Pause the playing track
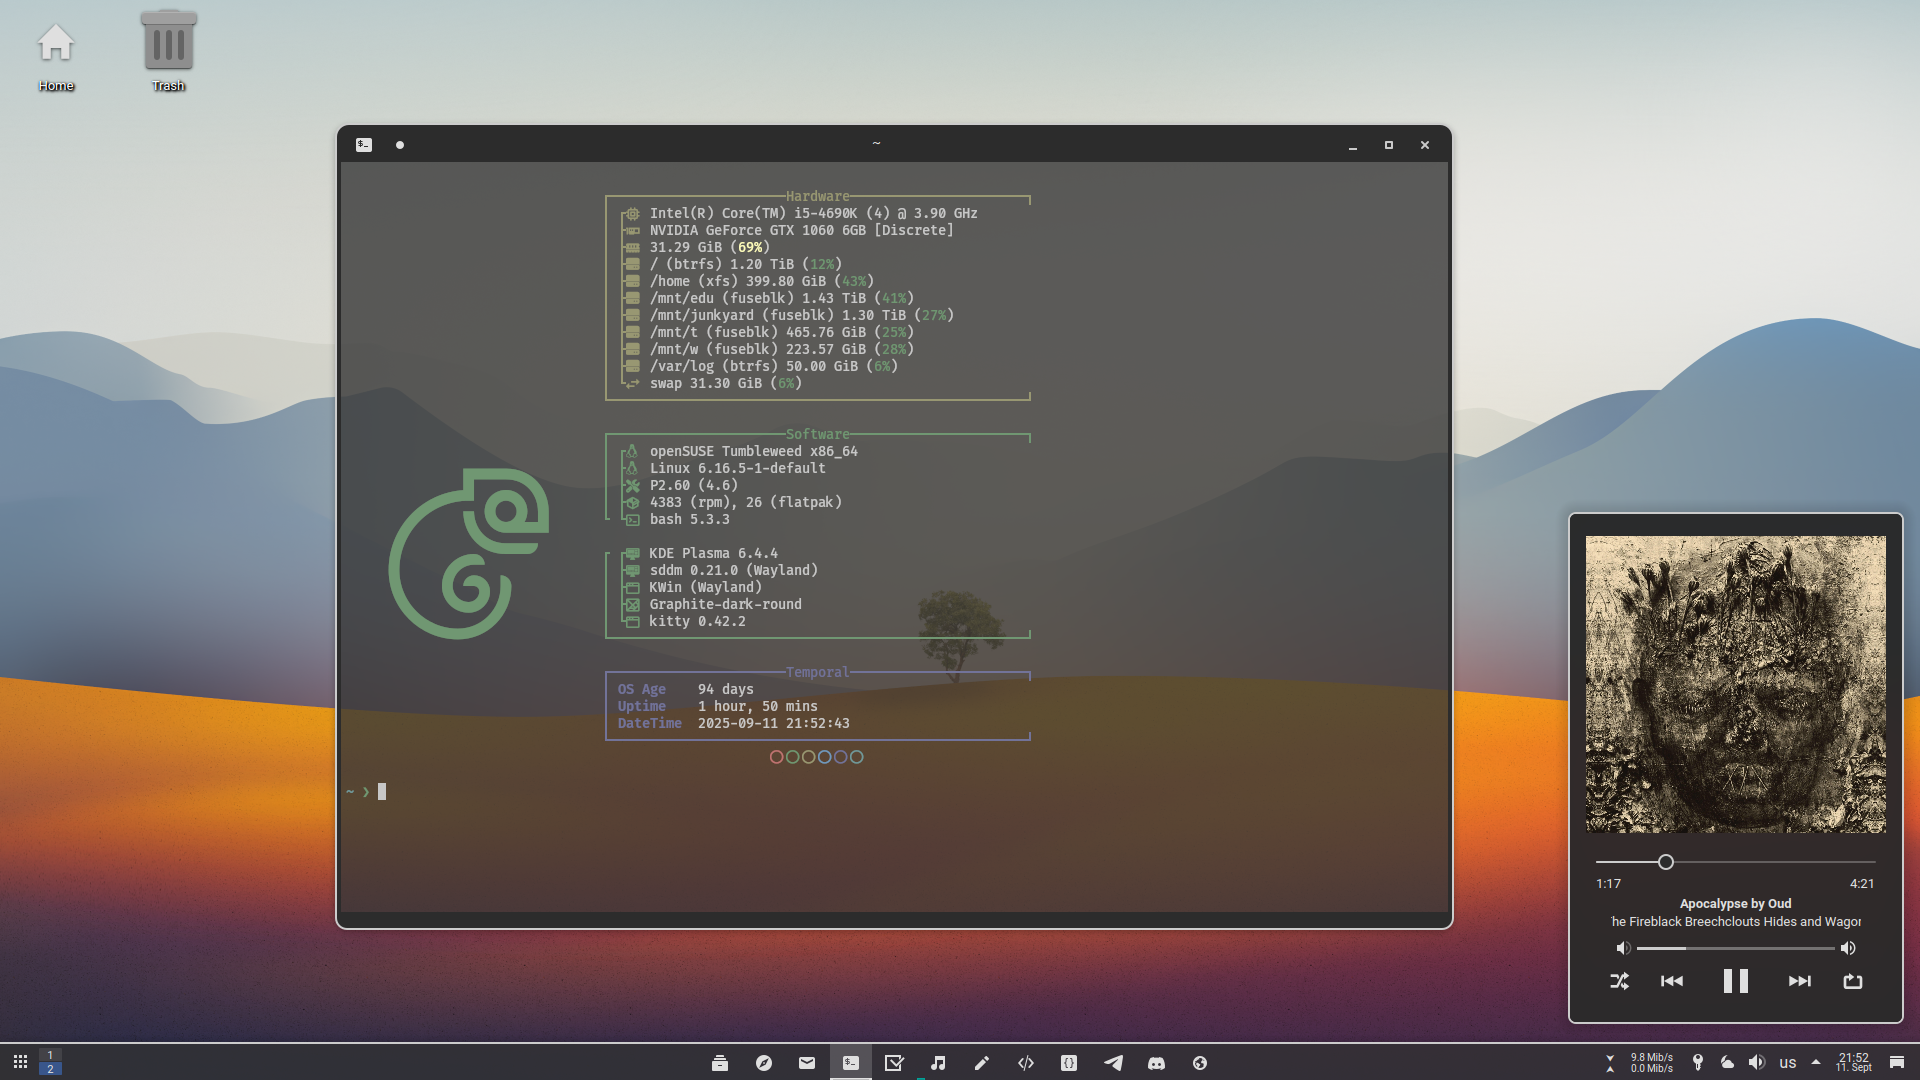1920x1080 pixels. point(1736,981)
